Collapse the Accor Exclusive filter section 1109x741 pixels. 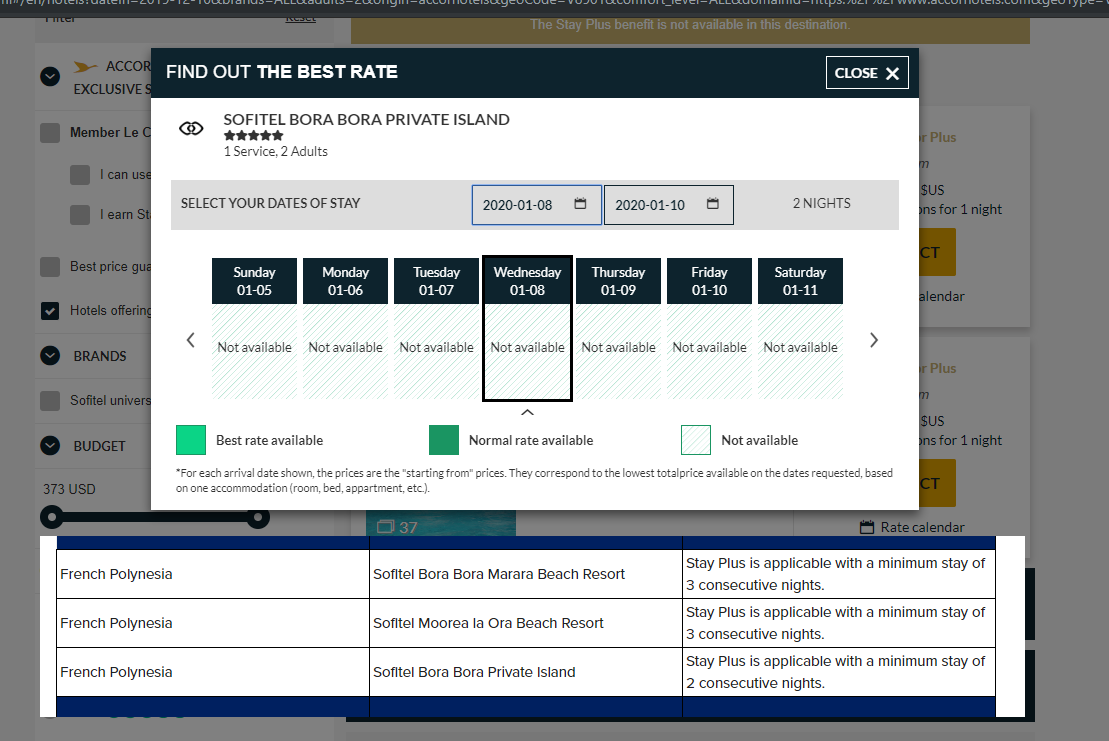coord(50,76)
